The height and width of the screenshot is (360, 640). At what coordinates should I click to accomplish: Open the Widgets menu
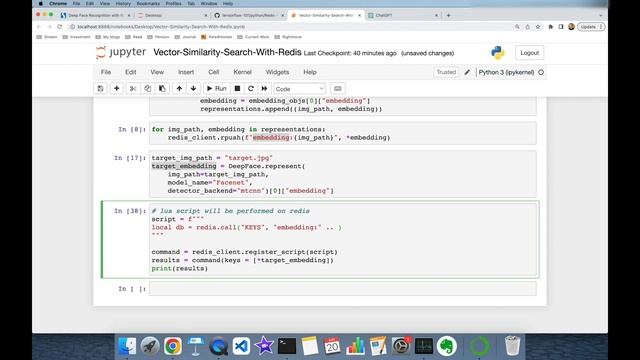point(277,72)
